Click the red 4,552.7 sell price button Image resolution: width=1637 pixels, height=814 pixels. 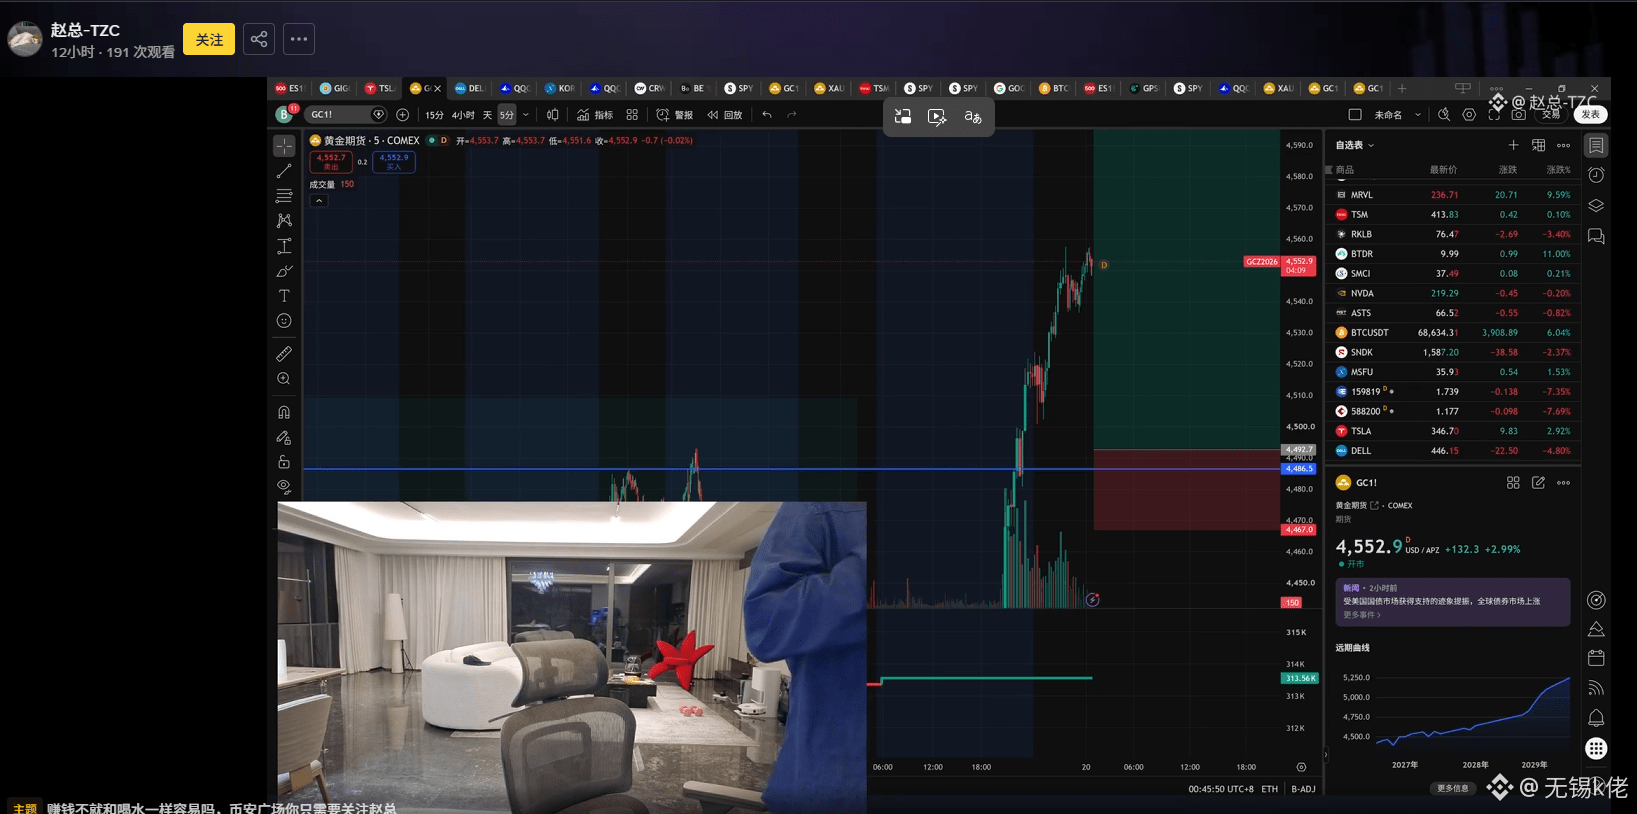coord(331,161)
